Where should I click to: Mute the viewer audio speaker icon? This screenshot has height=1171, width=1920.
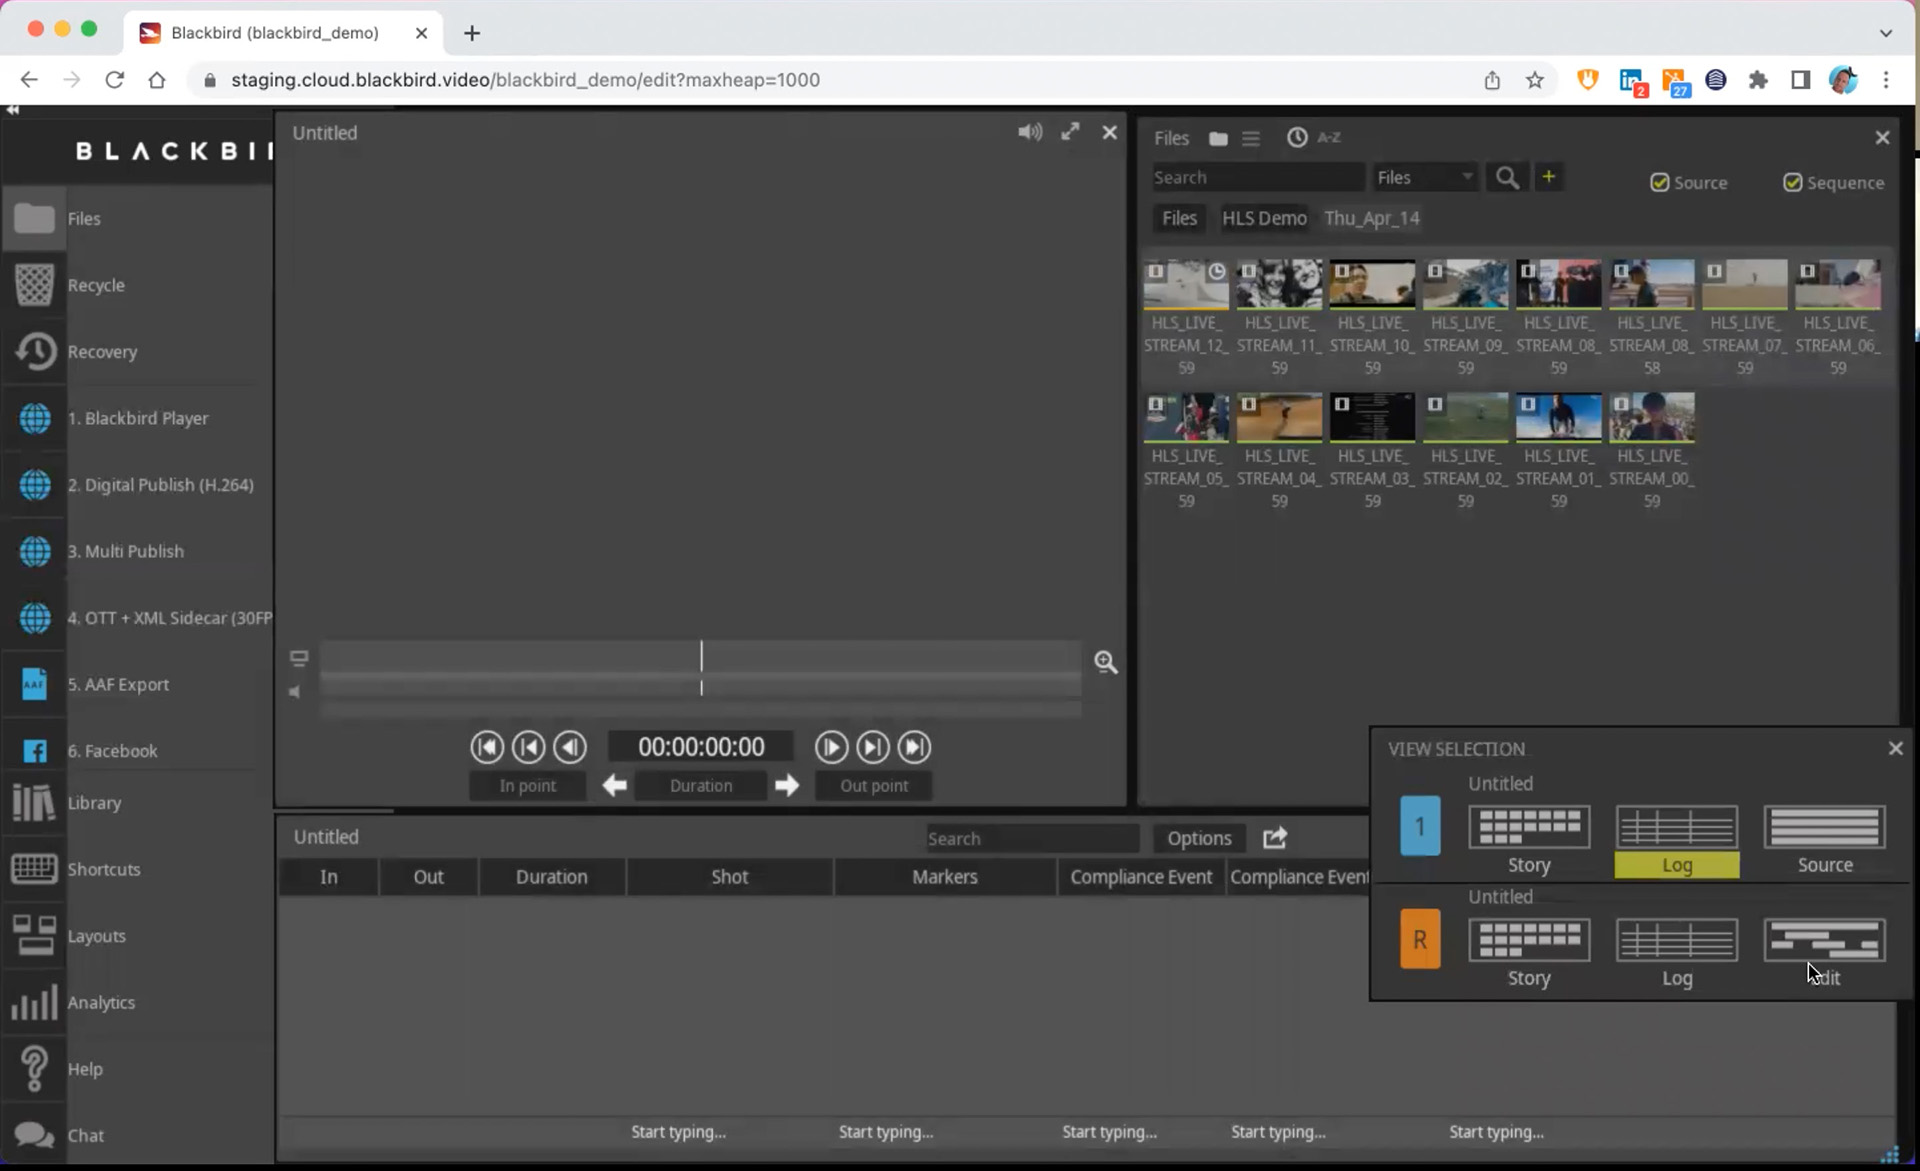pyautogui.click(x=1029, y=132)
